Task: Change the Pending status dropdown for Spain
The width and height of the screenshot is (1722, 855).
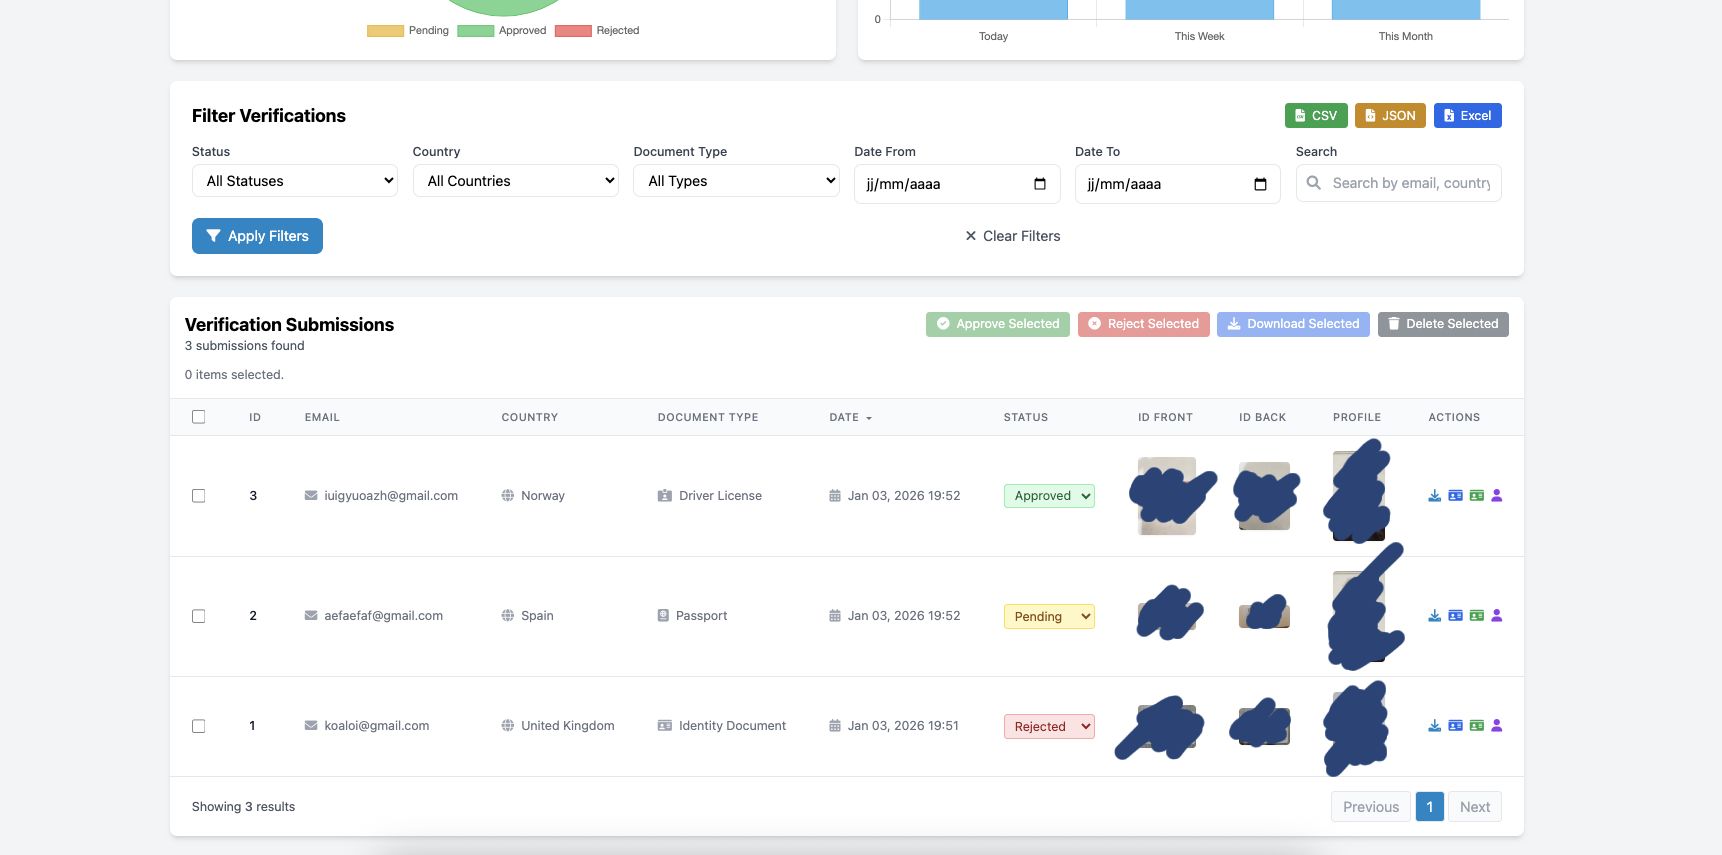Action: point(1048,617)
